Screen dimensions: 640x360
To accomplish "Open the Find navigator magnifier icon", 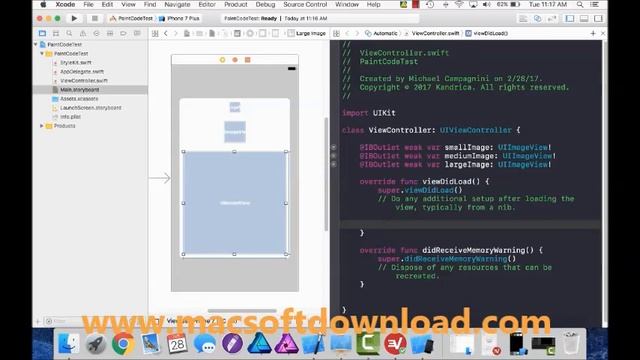I will (69, 33).
